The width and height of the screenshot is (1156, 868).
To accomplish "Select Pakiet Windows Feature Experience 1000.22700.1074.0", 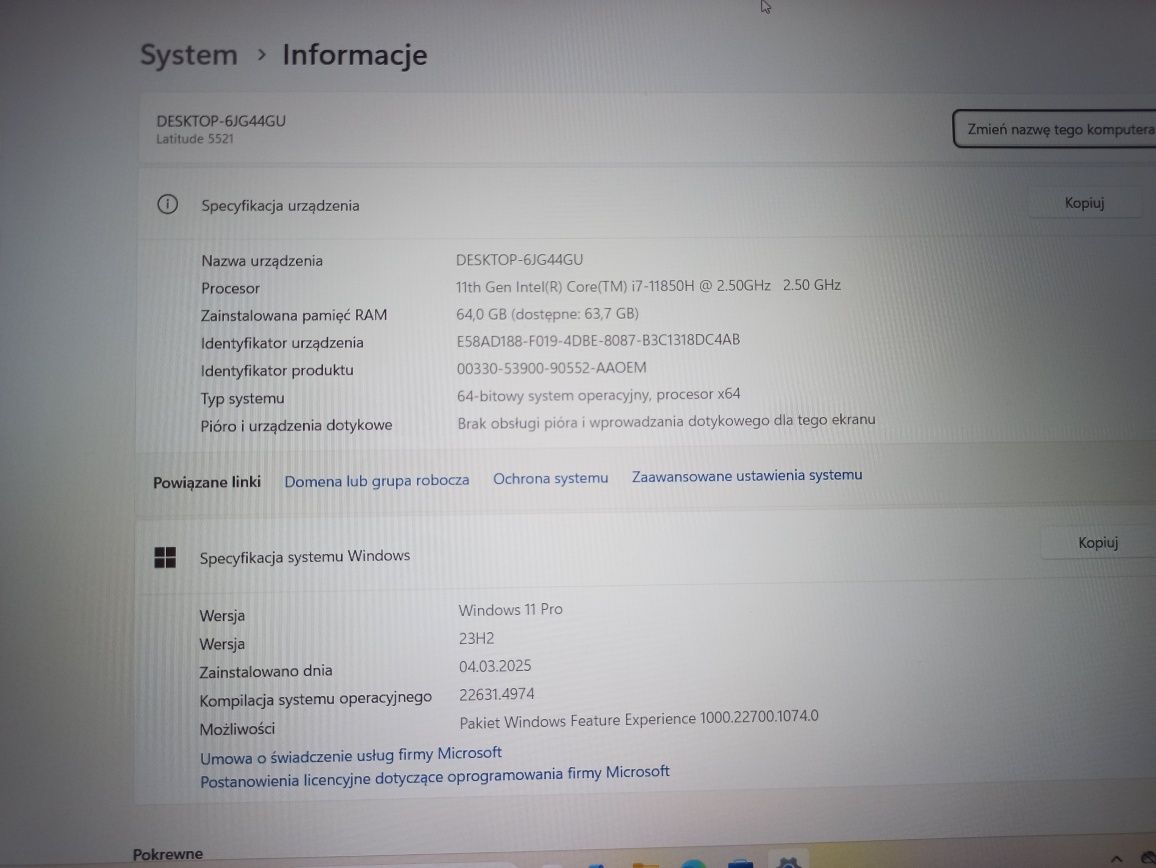I will click(x=638, y=719).
